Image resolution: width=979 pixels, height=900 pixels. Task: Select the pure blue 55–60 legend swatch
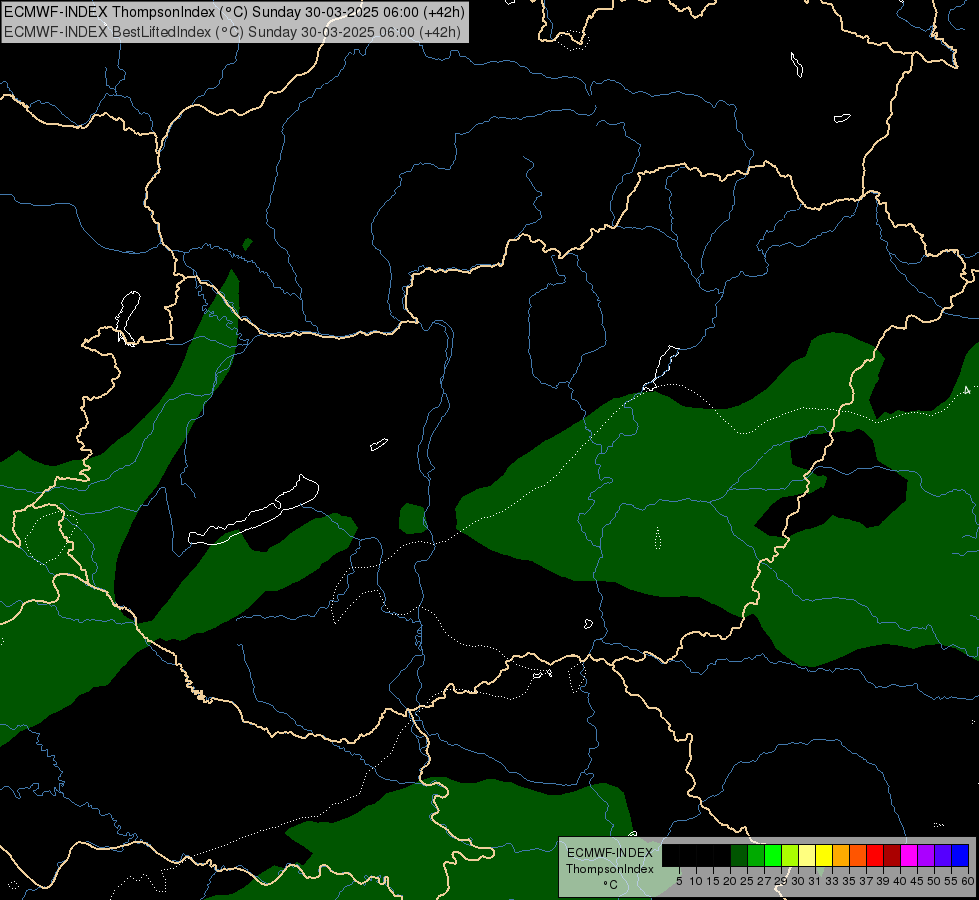click(960, 855)
